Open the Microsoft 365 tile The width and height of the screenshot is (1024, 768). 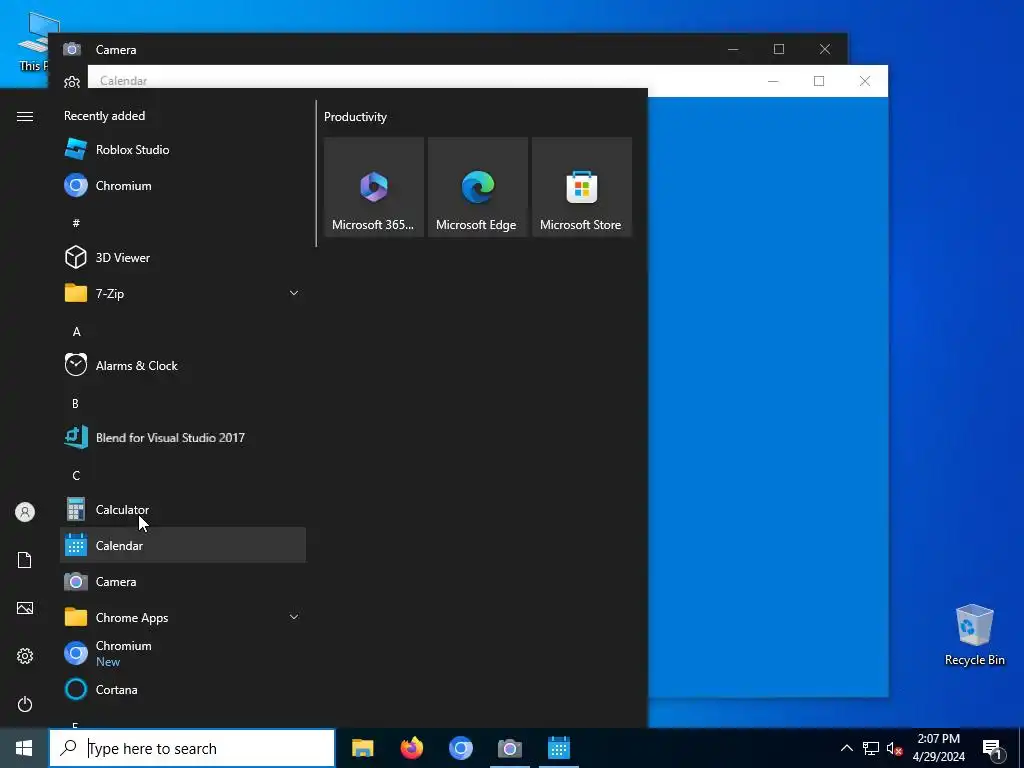tap(374, 187)
